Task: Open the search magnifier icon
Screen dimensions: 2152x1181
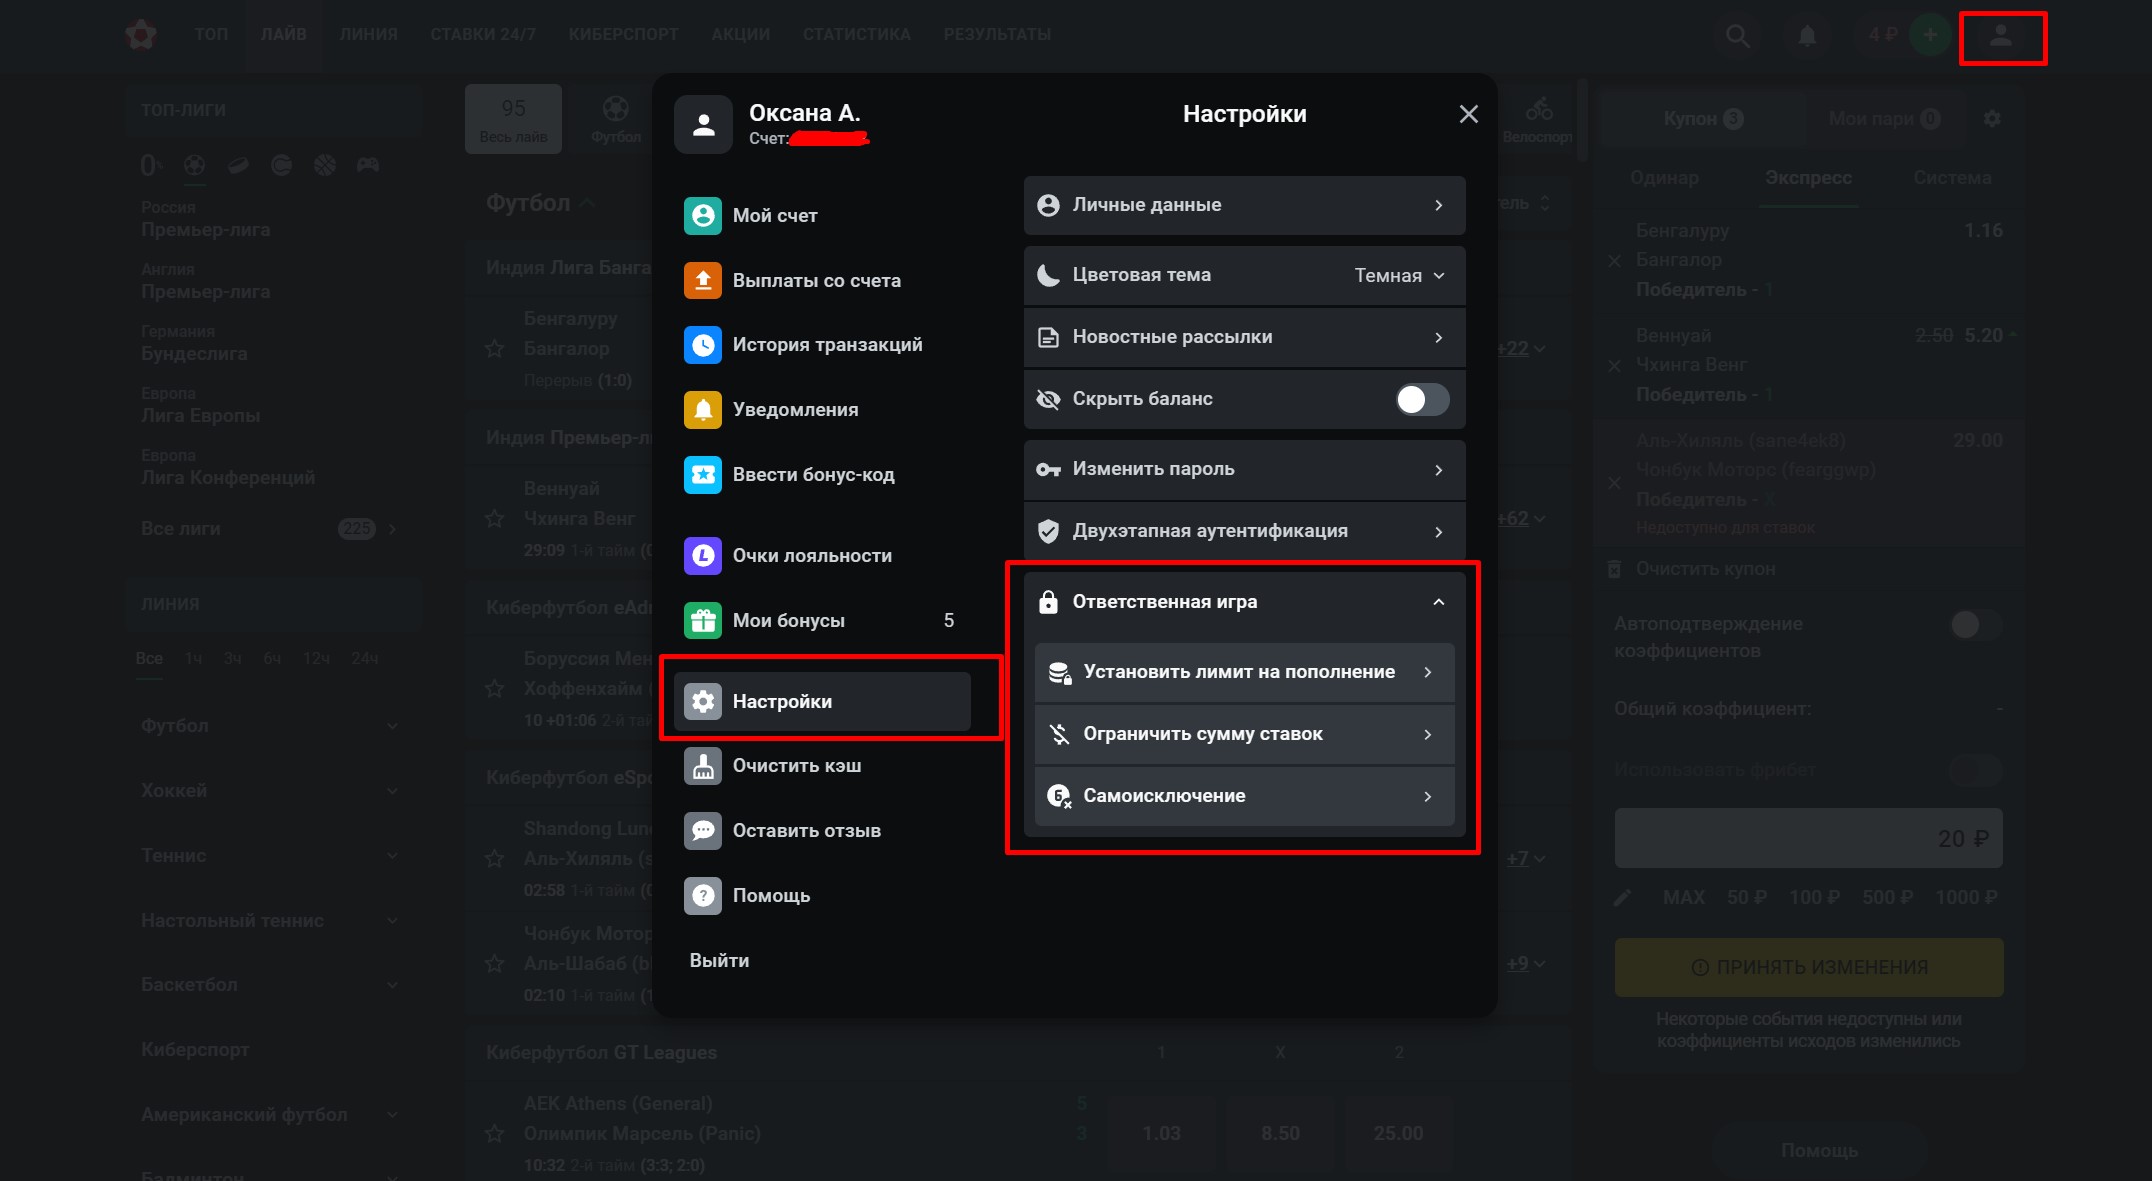Action: [x=1737, y=36]
